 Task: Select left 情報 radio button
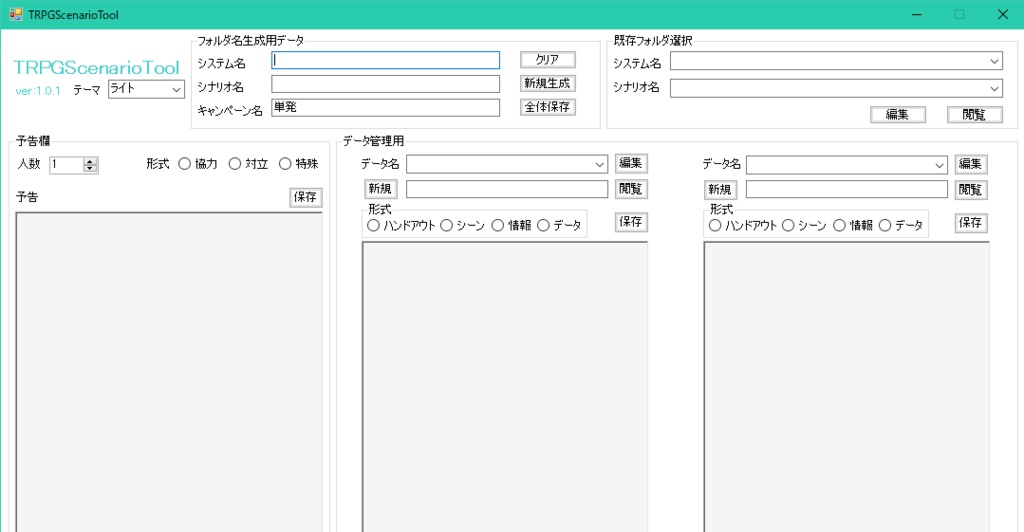[x=511, y=225]
